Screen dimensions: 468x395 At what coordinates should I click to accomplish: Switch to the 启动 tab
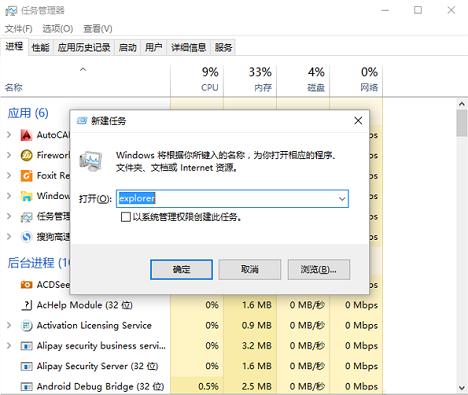click(x=128, y=48)
